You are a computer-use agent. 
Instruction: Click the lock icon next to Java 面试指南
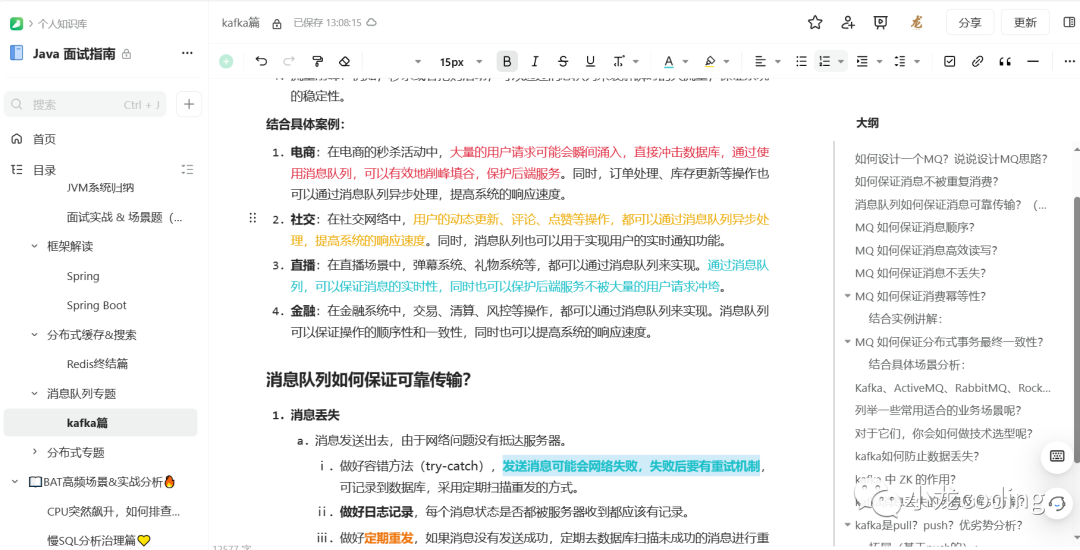click(126, 54)
